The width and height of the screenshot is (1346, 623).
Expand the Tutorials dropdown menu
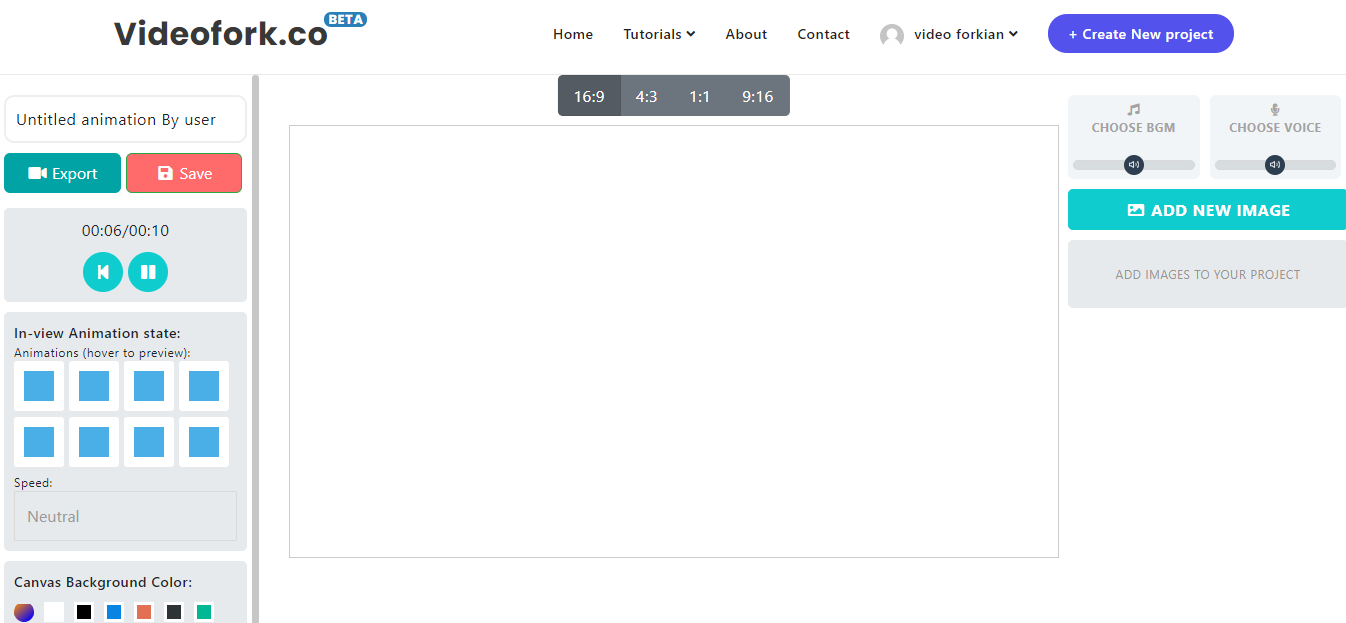[659, 34]
